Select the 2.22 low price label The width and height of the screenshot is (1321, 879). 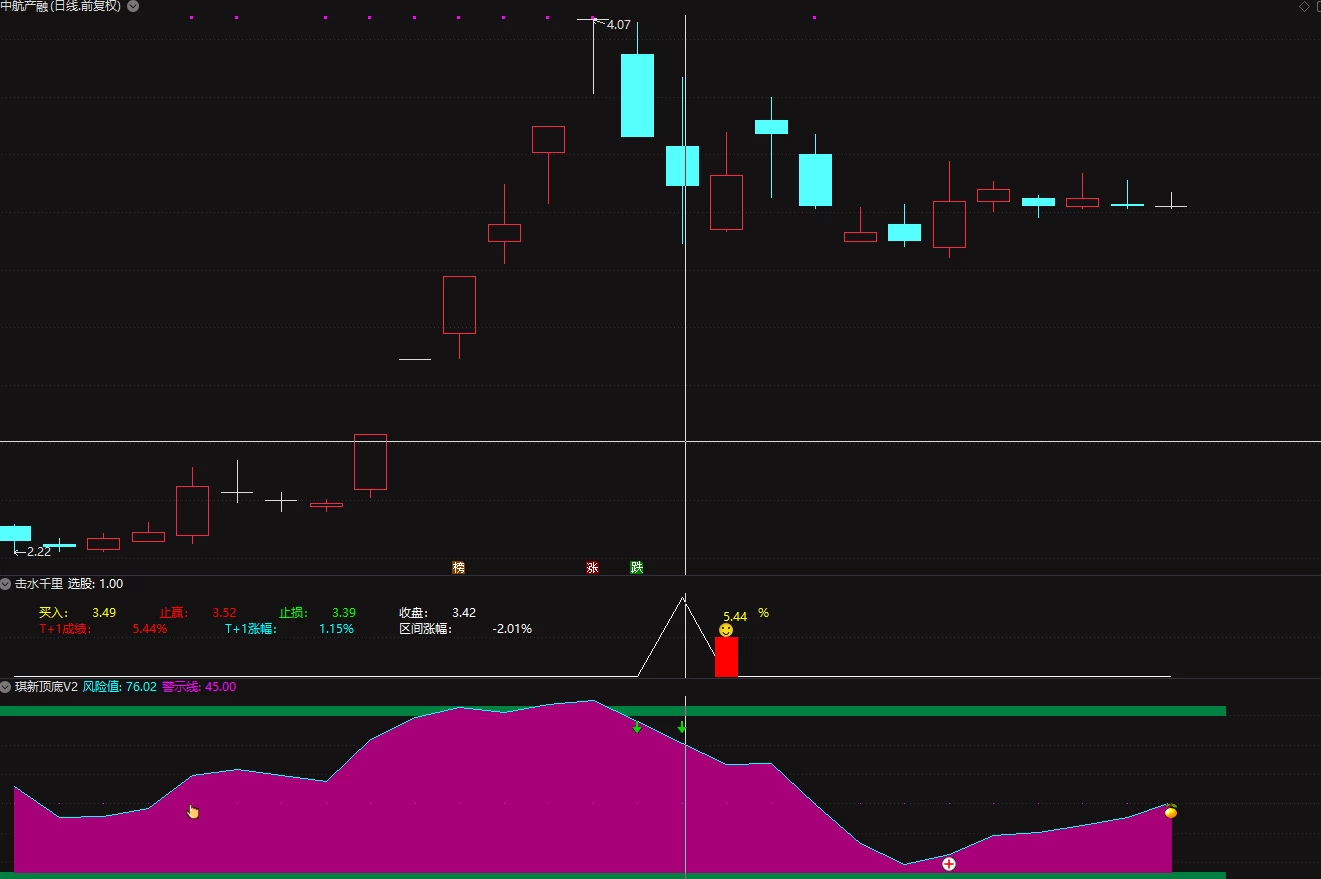coord(38,551)
